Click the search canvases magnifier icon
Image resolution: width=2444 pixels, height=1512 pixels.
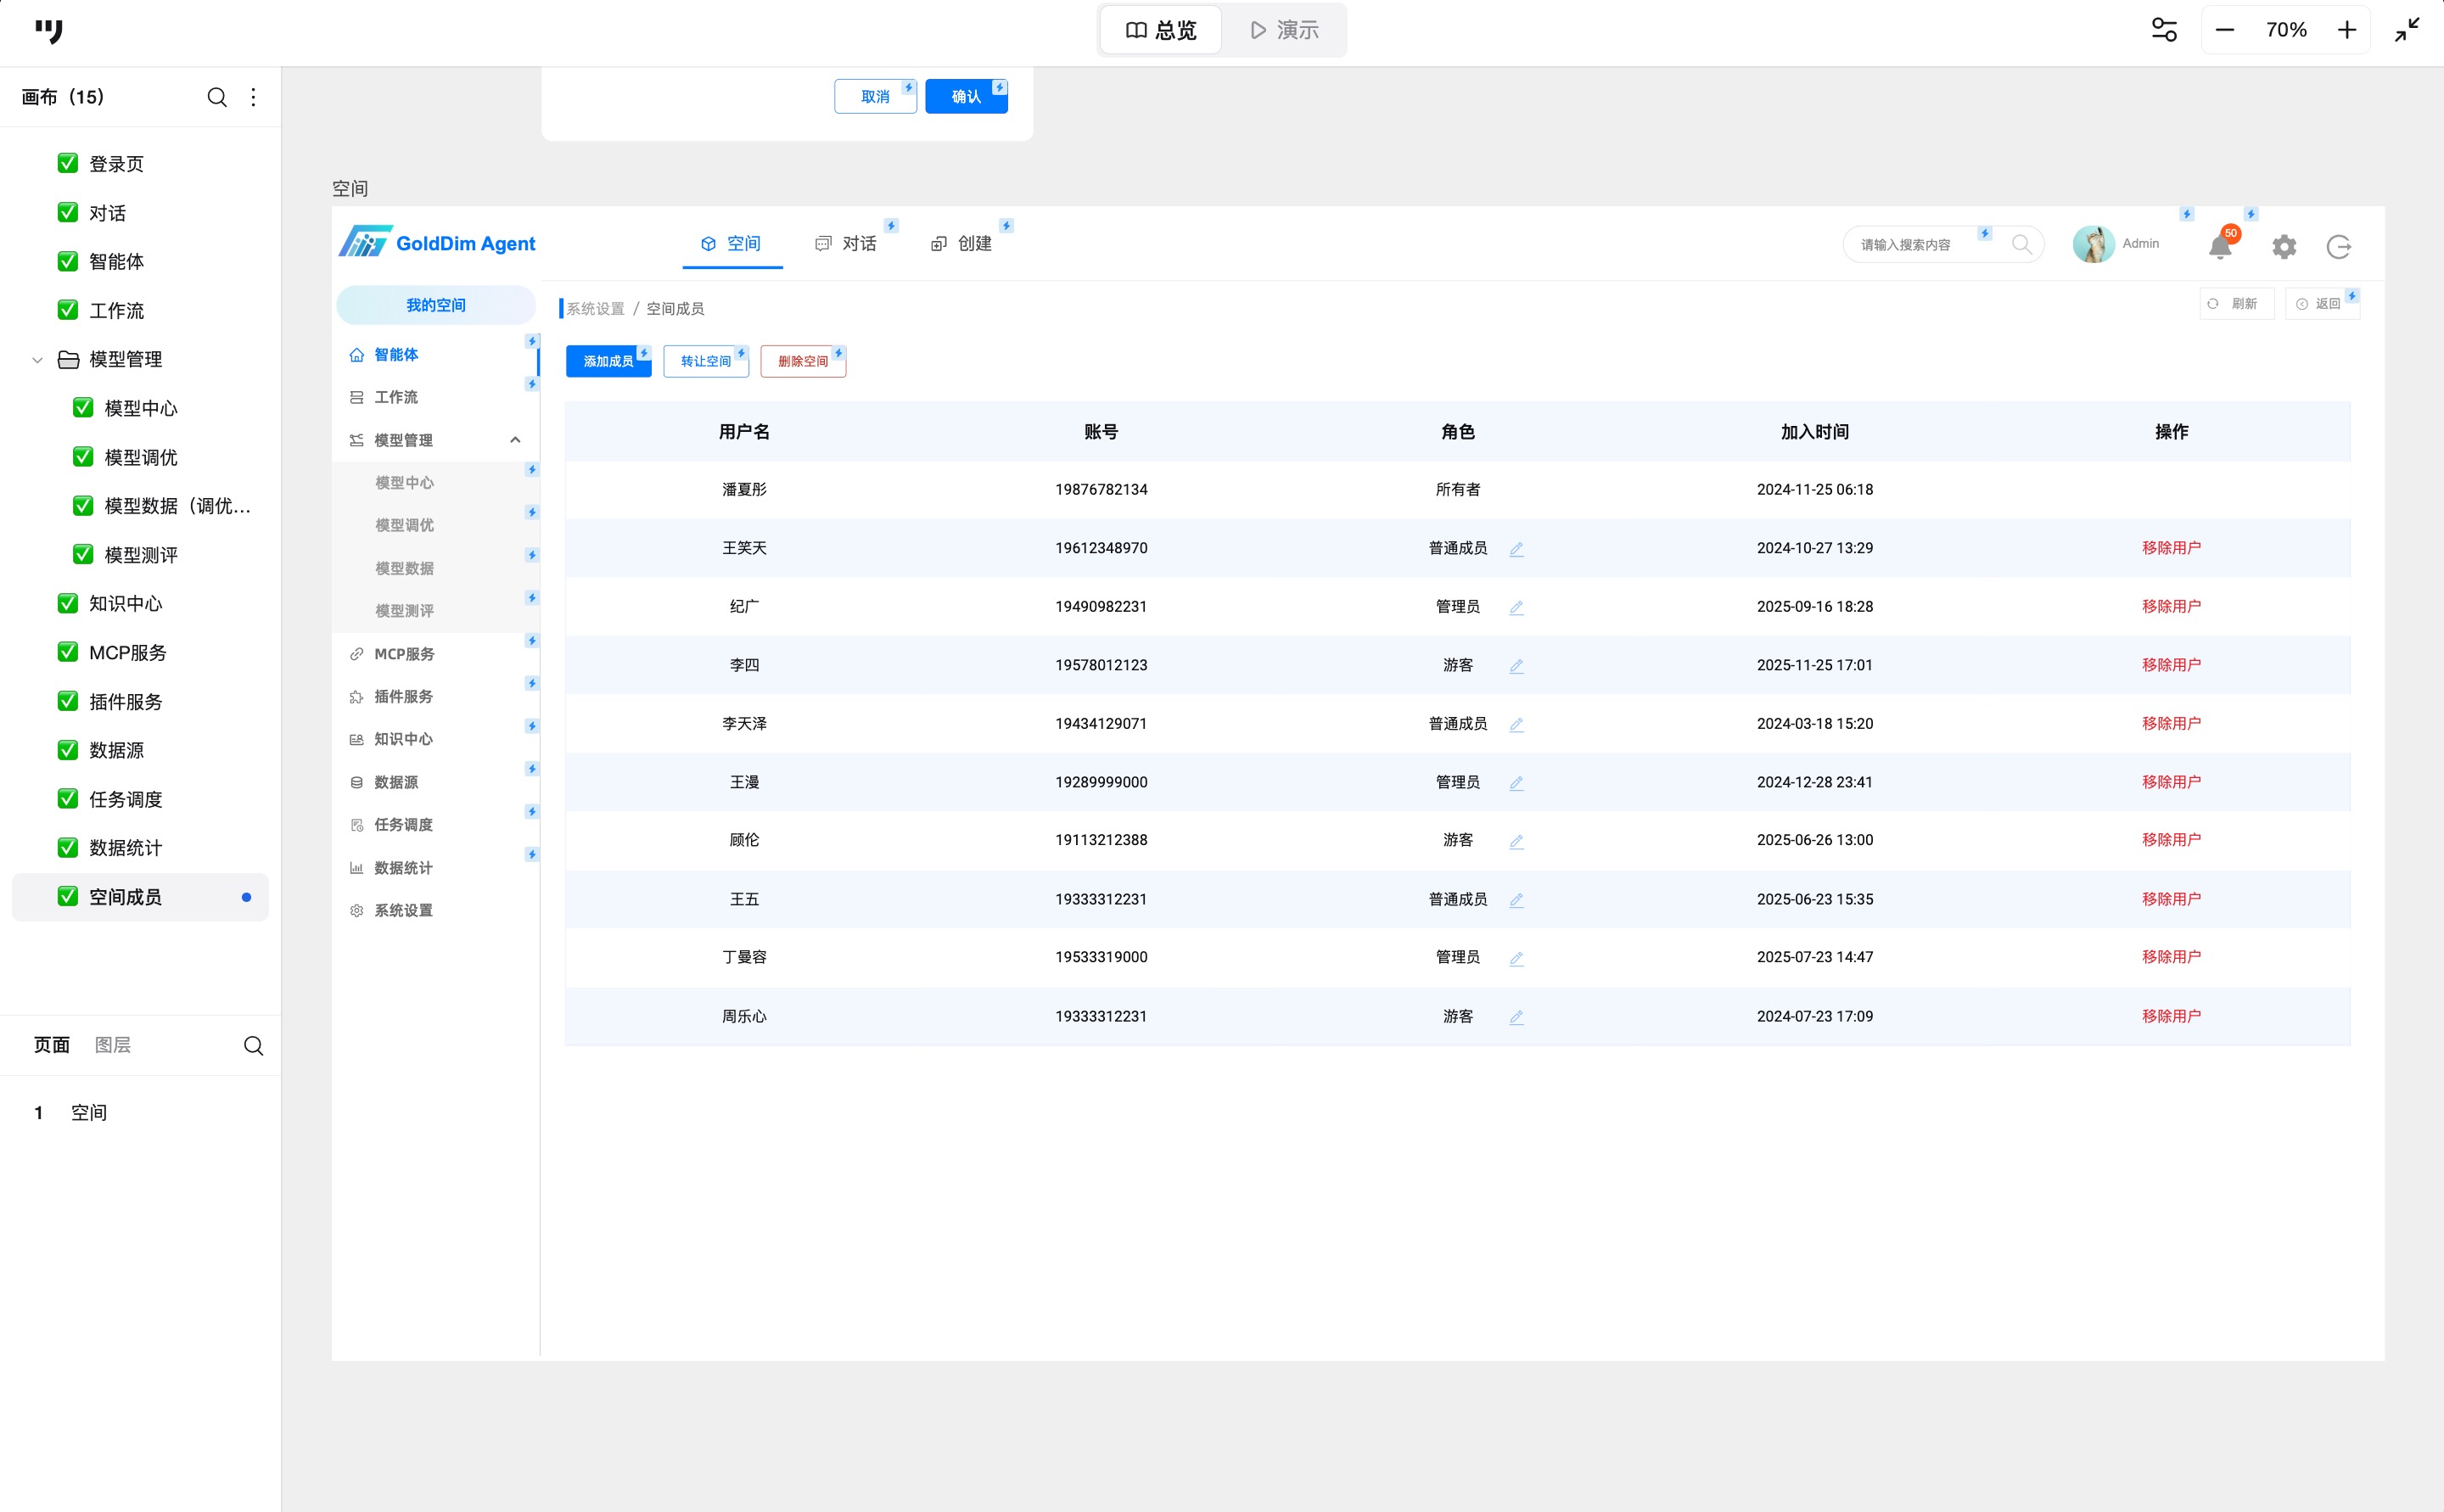click(216, 97)
